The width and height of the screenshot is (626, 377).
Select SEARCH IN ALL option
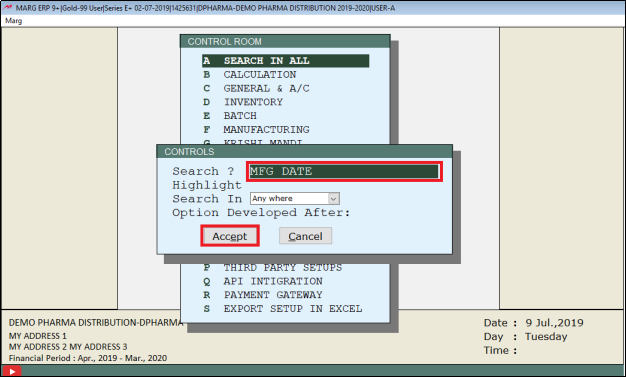click(x=285, y=61)
